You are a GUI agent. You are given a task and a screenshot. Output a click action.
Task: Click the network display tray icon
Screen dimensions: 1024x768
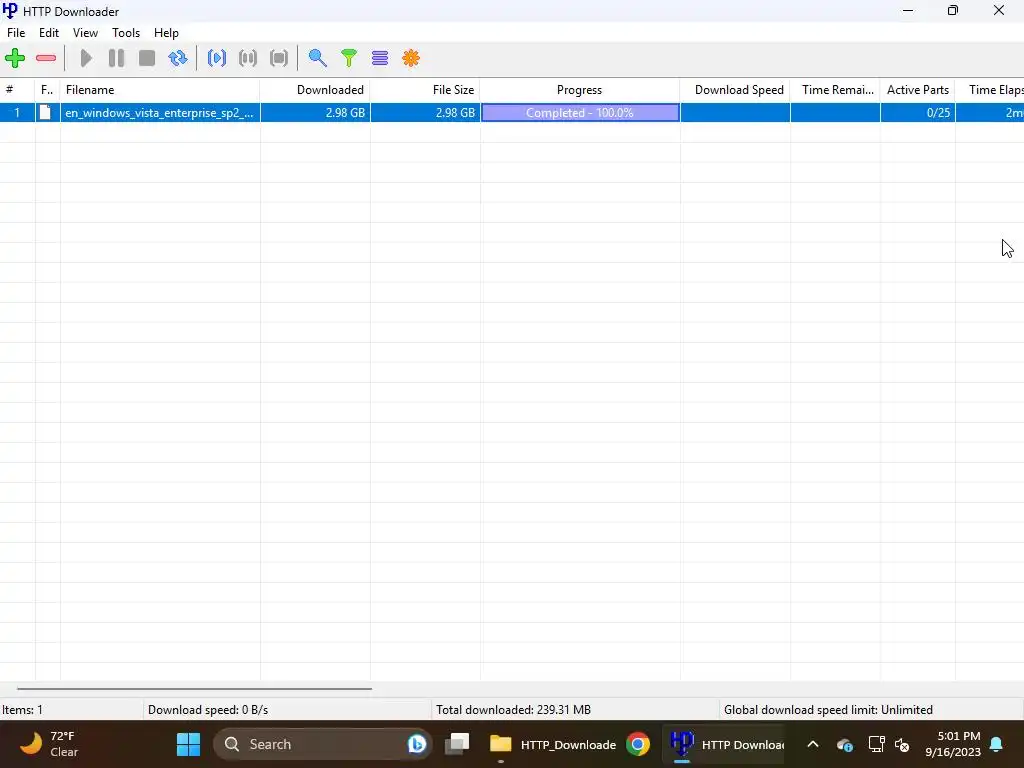point(876,744)
